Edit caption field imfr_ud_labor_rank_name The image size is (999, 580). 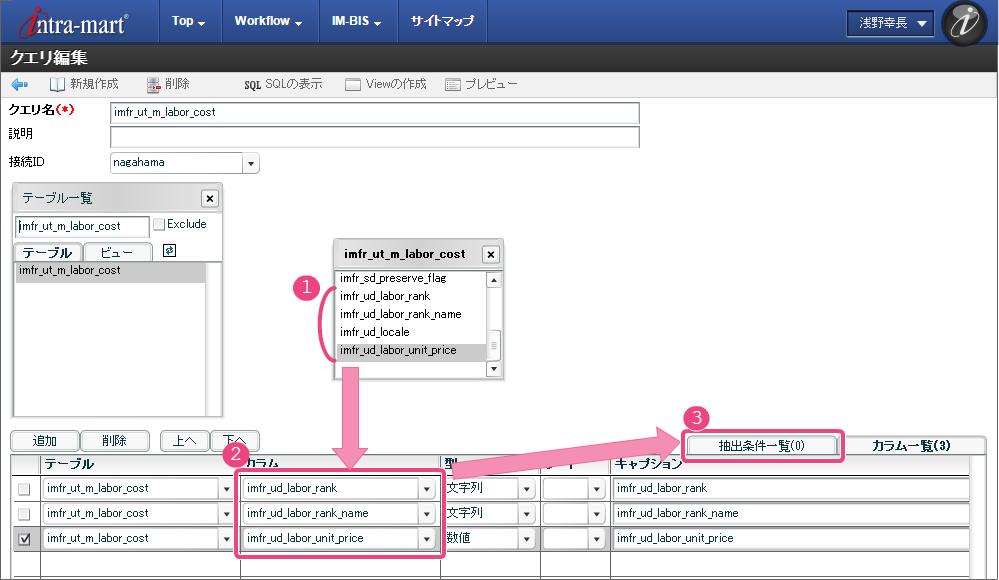(791, 514)
